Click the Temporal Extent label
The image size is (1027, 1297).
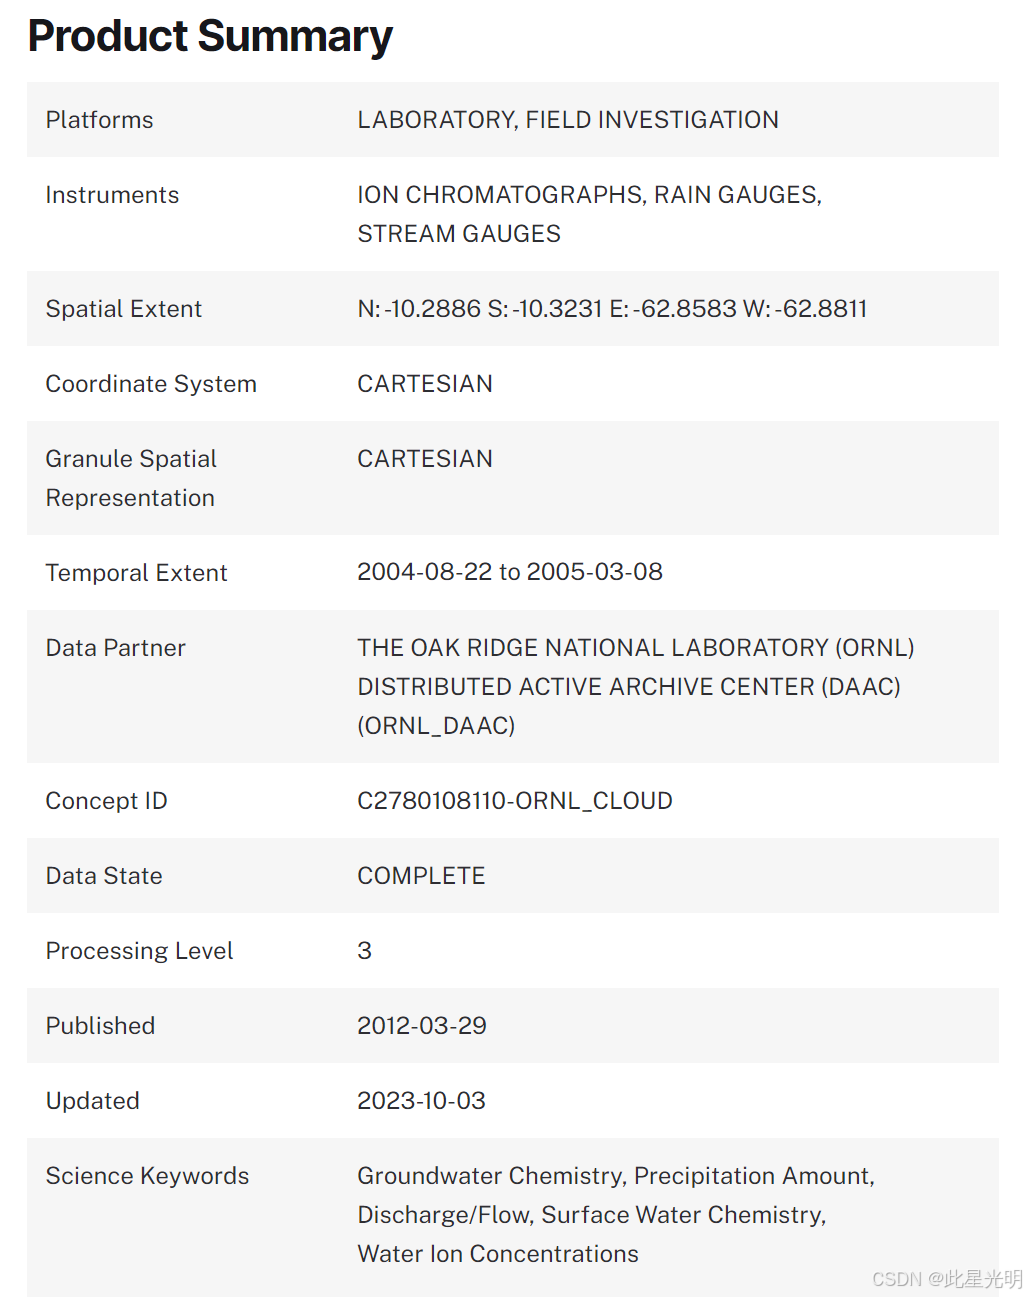pyautogui.click(x=136, y=573)
